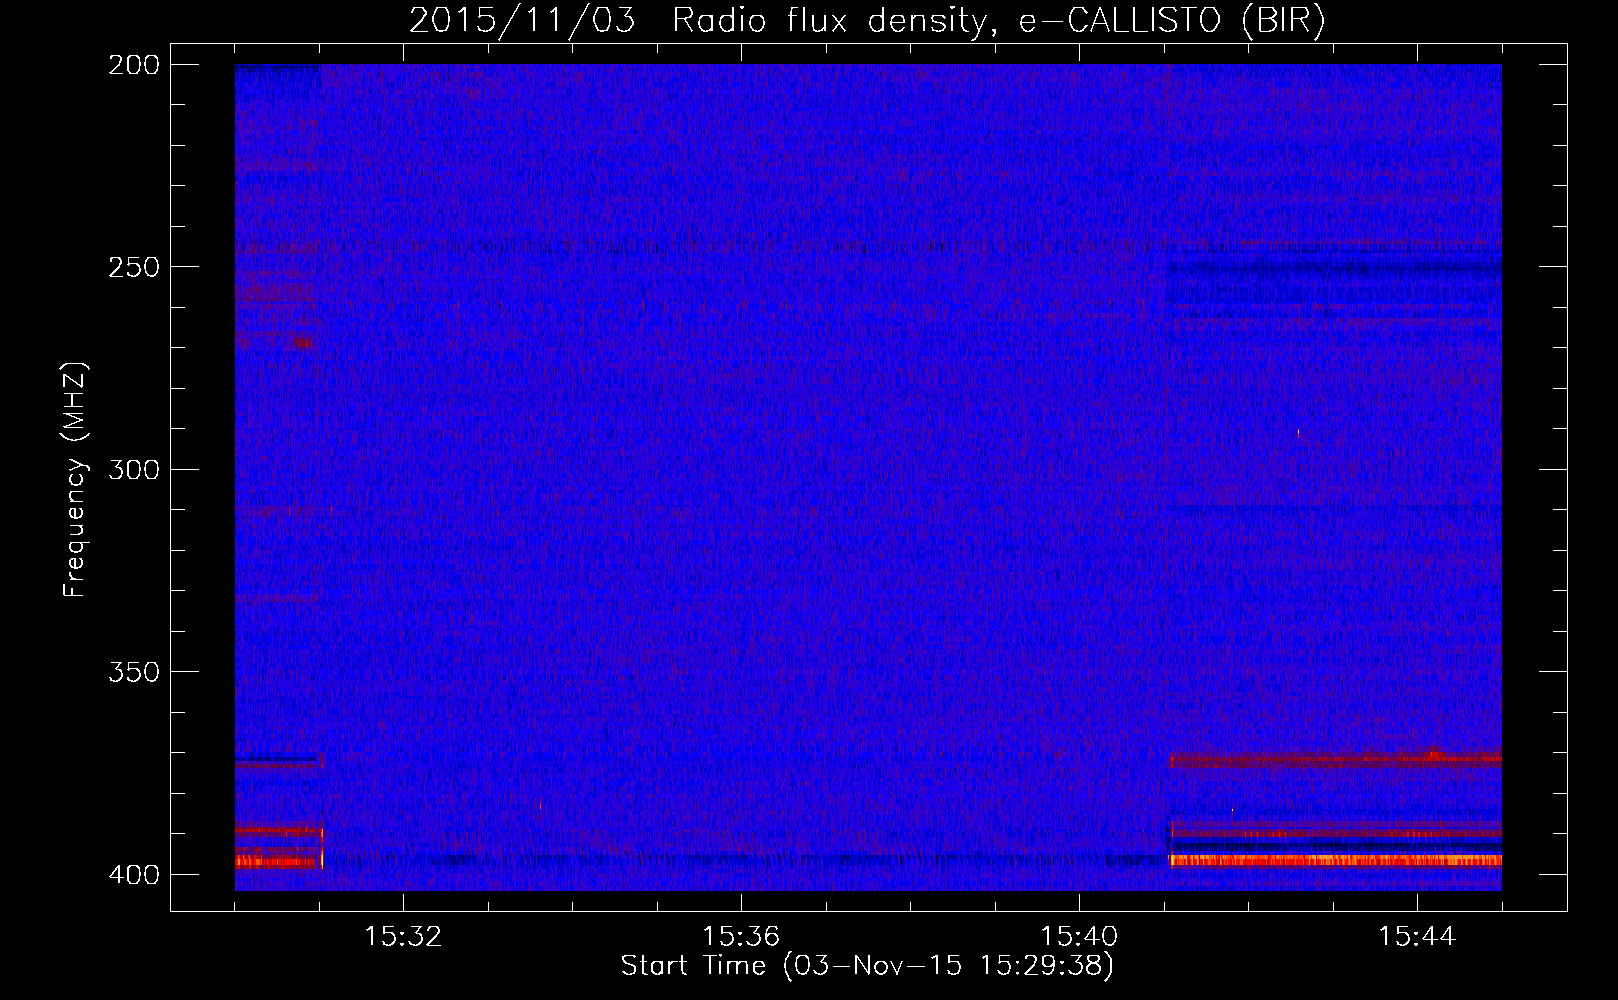Click the 15:40 time tick label
This screenshot has width=1618, height=1000.
[x=1079, y=936]
